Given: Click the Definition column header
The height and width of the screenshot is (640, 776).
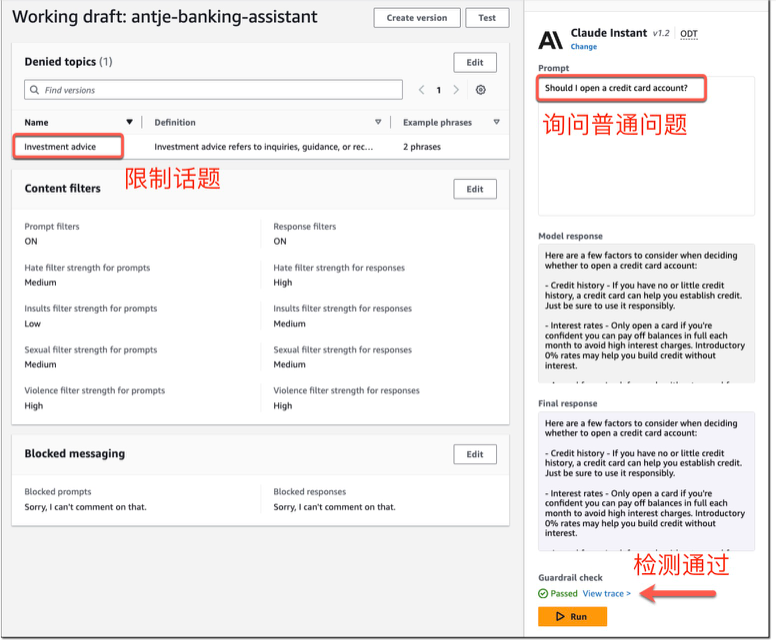Looking at the screenshot, I should coord(175,122).
